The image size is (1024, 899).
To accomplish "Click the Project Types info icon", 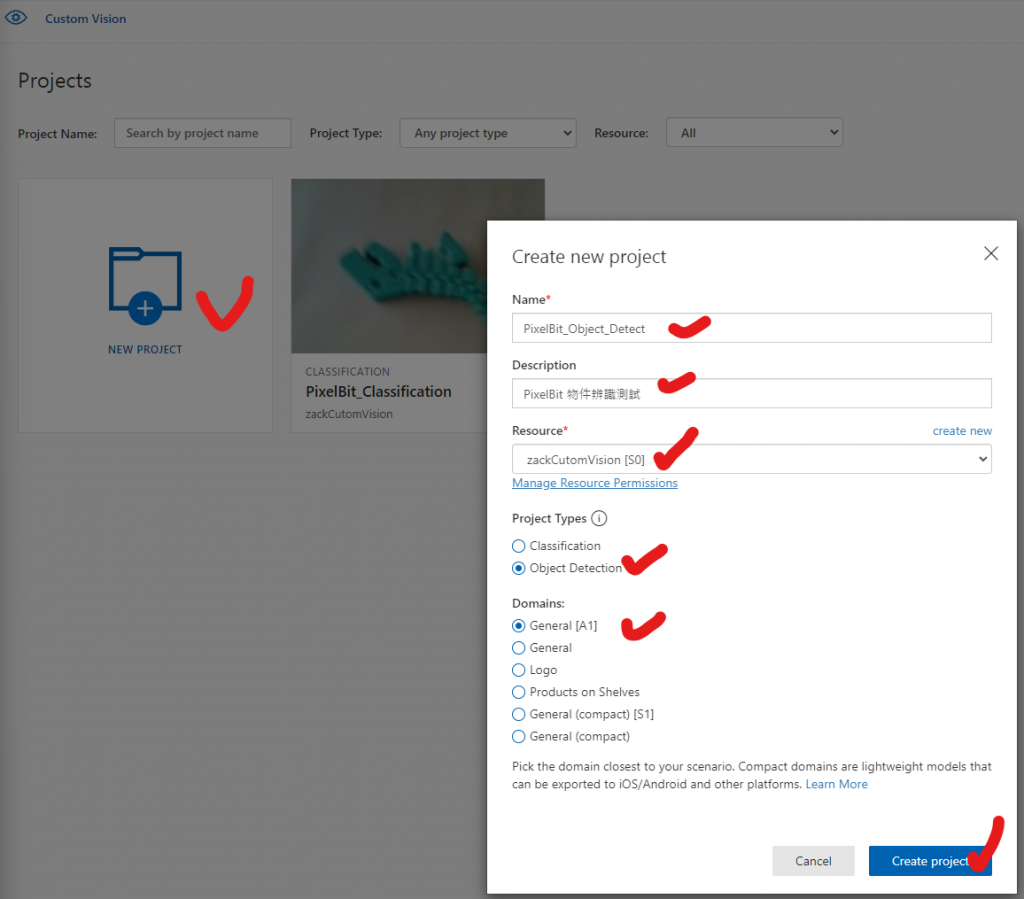I will pos(599,518).
